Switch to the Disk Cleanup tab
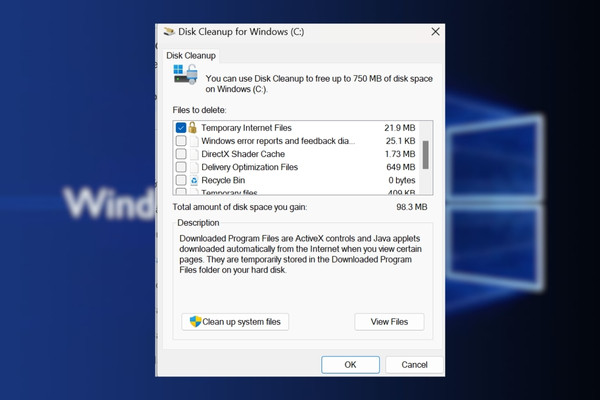 [x=191, y=56]
